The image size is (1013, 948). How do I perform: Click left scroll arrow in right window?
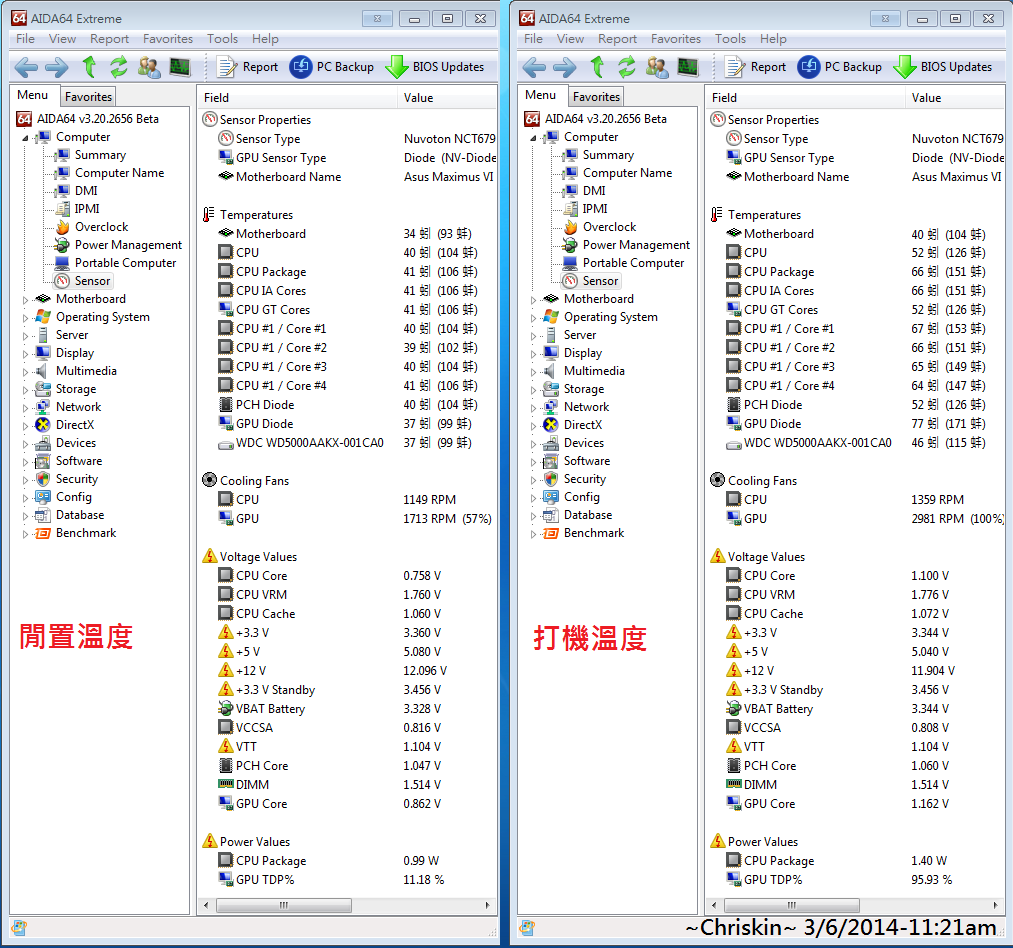pos(714,905)
